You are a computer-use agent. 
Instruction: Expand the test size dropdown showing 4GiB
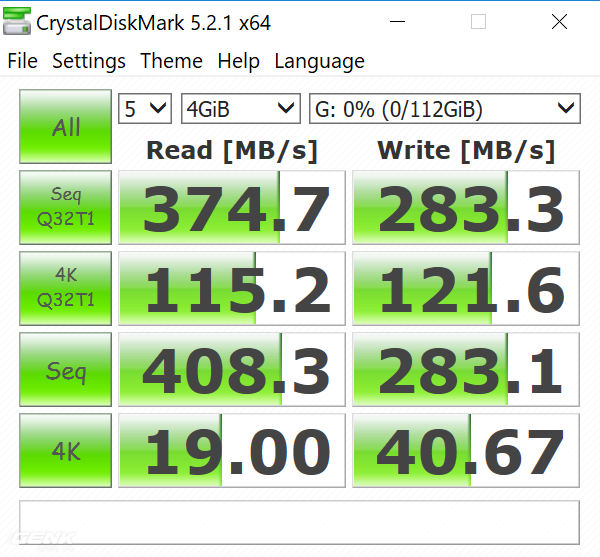pos(241,109)
